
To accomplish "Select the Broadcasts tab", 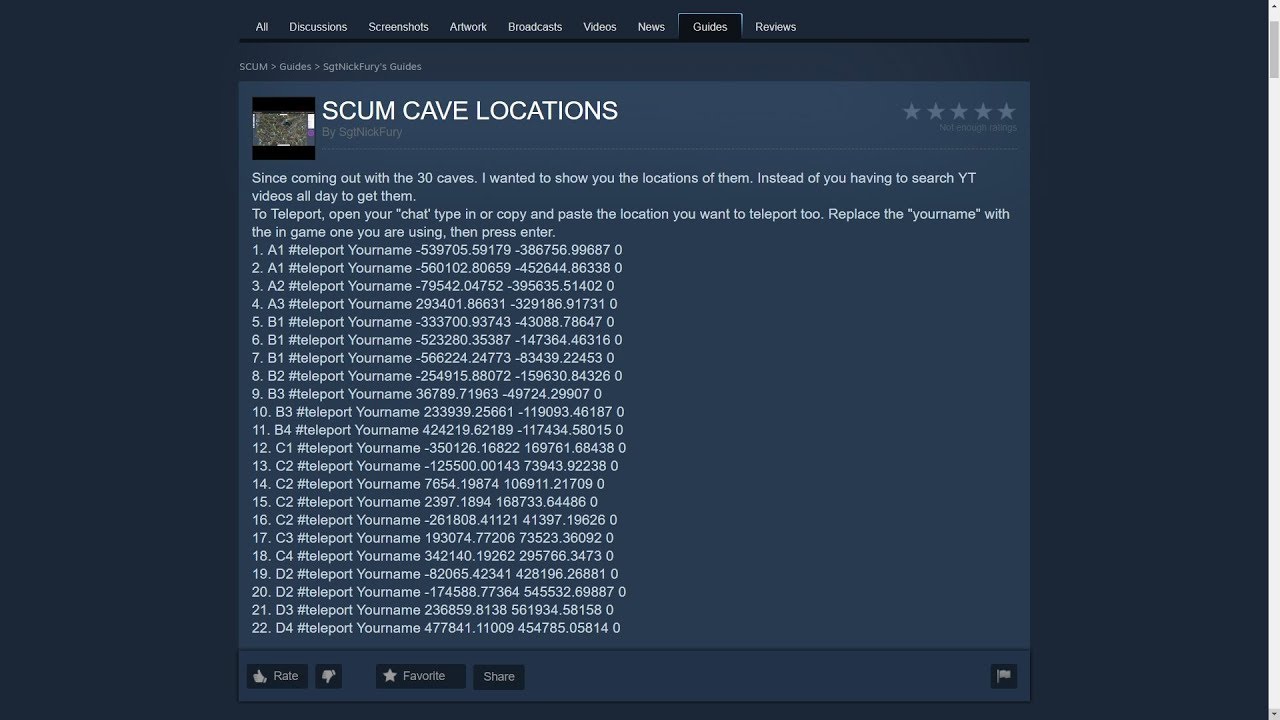I will click(x=535, y=27).
